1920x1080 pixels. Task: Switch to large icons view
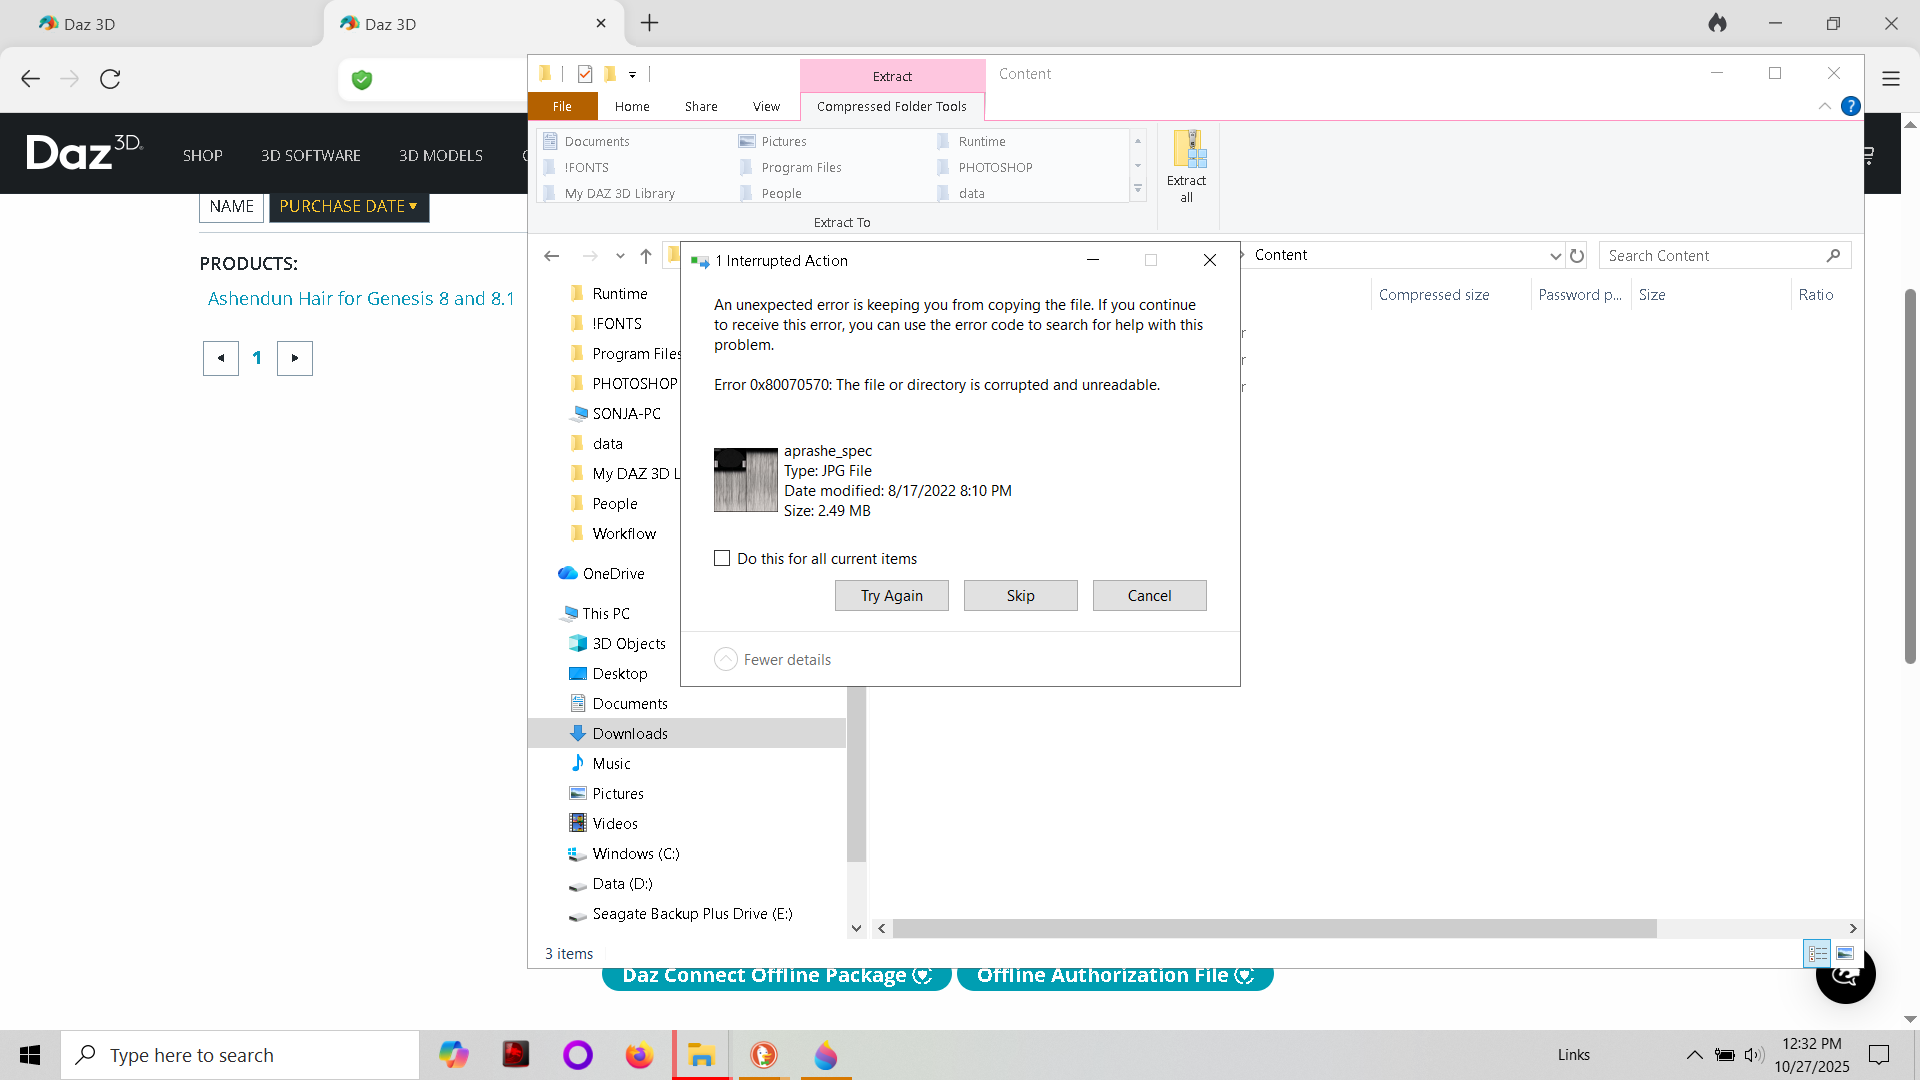[x=1845, y=953]
